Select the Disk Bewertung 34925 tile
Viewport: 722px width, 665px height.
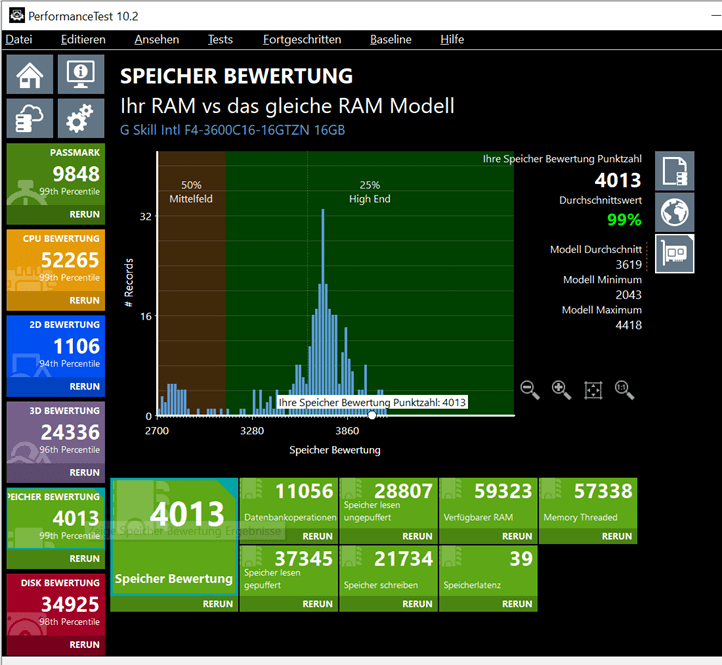pos(56,605)
